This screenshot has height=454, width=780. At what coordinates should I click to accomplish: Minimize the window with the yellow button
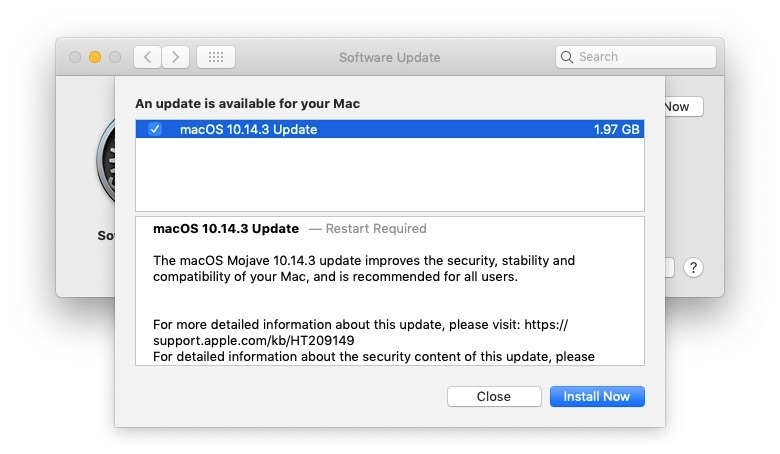95,57
